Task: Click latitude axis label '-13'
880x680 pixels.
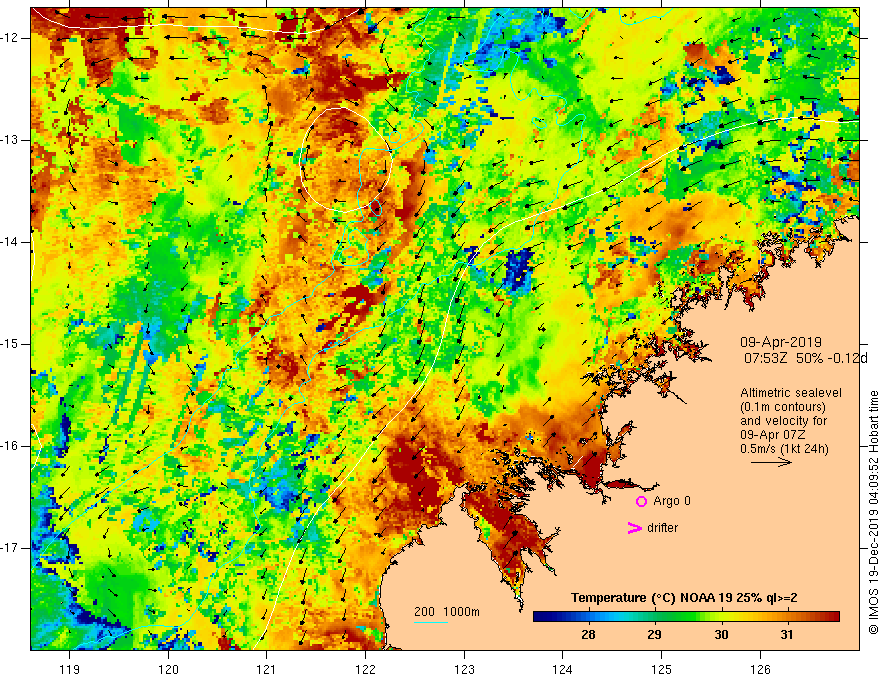Action: click(10, 140)
